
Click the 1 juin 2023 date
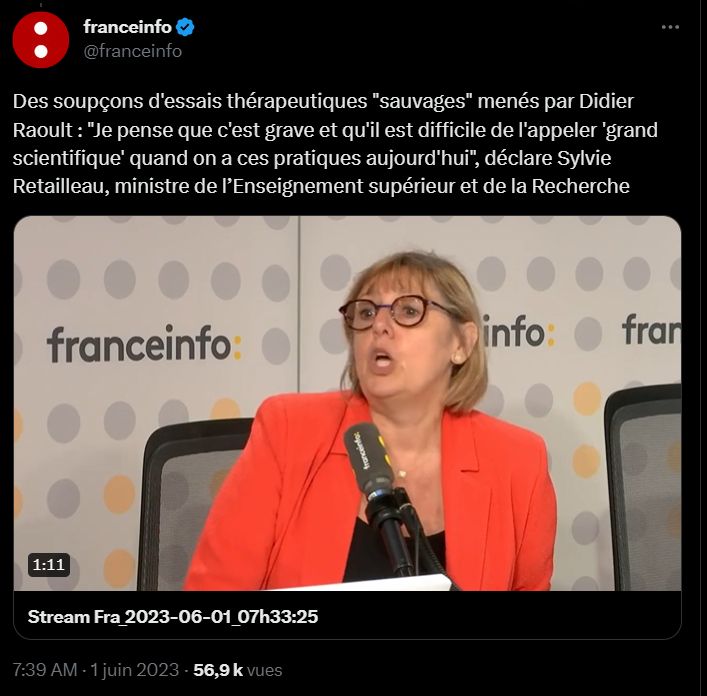[135, 670]
